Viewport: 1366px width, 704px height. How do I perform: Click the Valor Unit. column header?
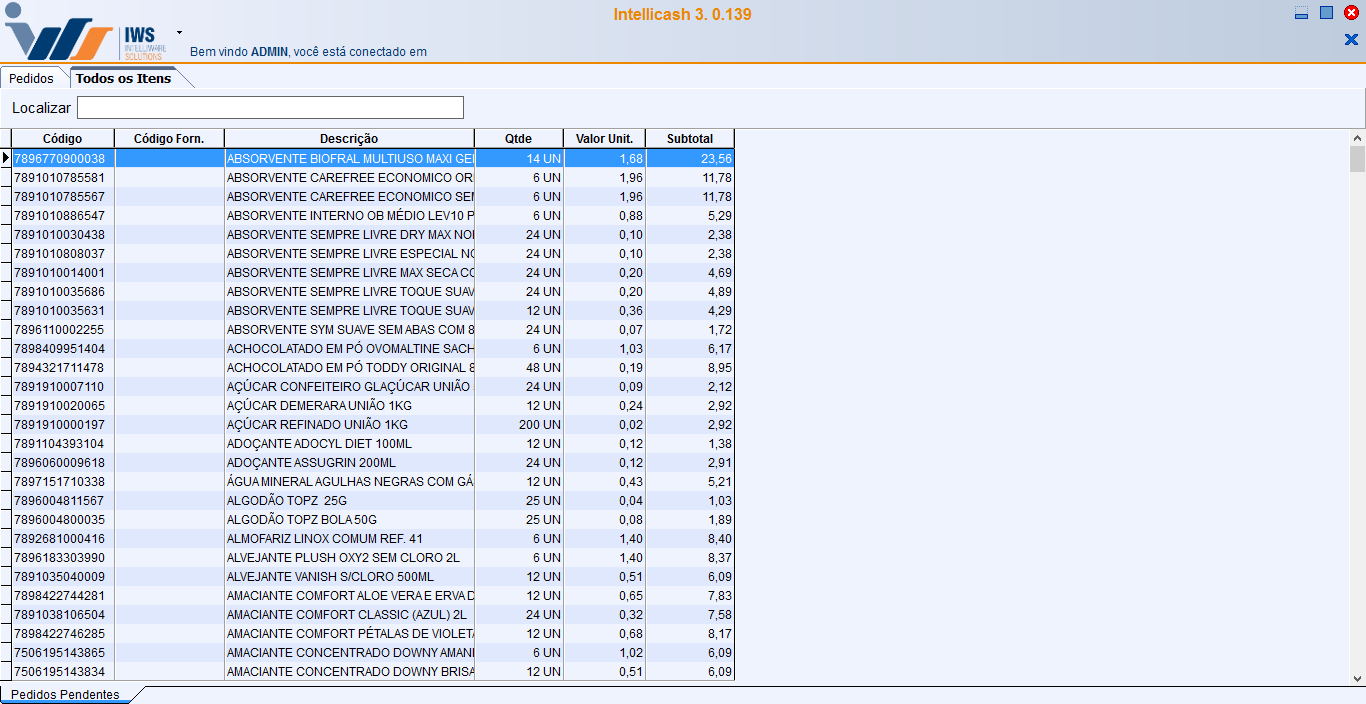pos(604,139)
